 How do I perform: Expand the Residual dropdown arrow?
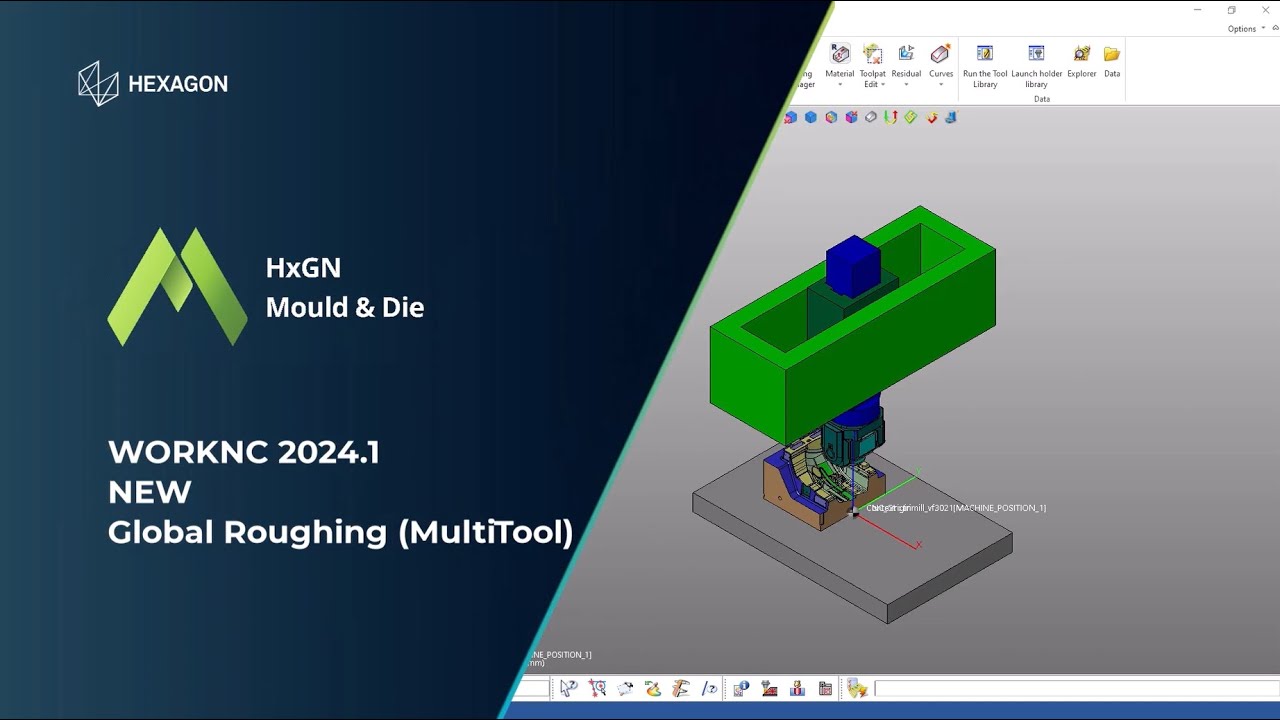click(906, 85)
